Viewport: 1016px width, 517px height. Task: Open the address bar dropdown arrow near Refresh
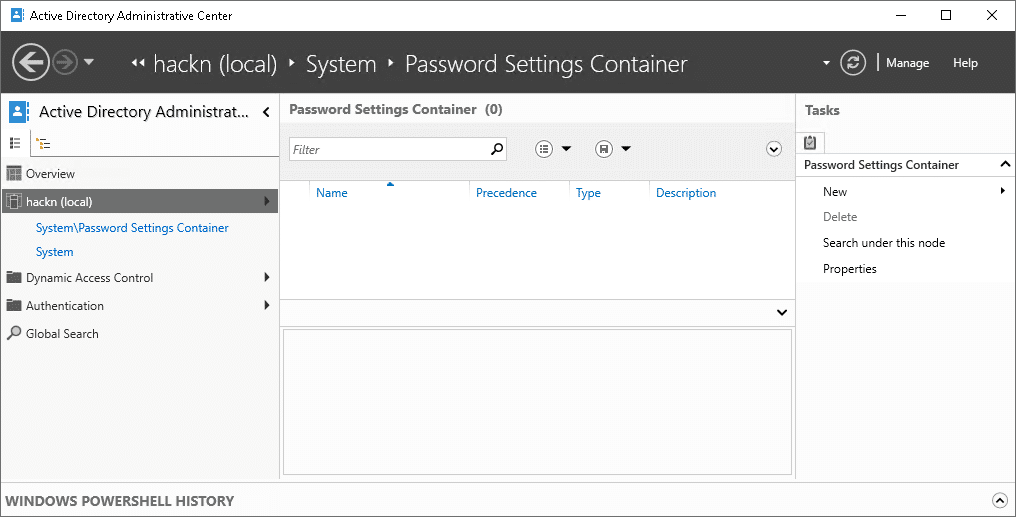[x=826, y=63]
